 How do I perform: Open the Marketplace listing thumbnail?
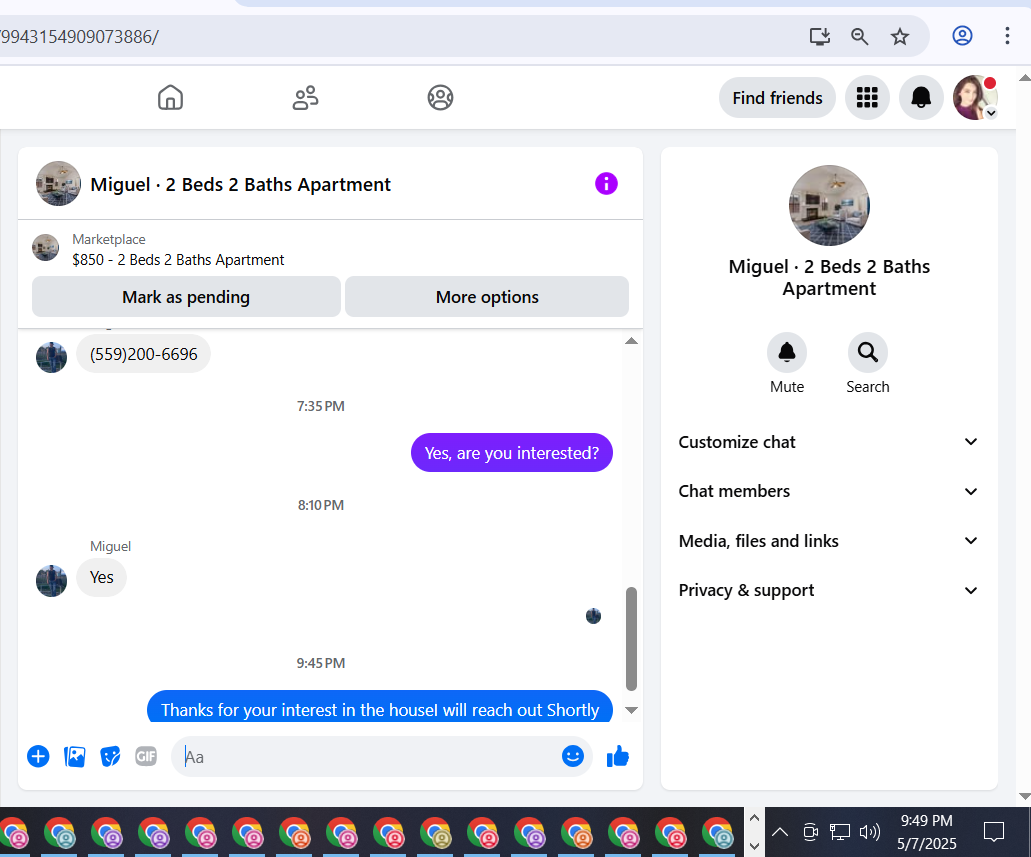click(45, 248)
